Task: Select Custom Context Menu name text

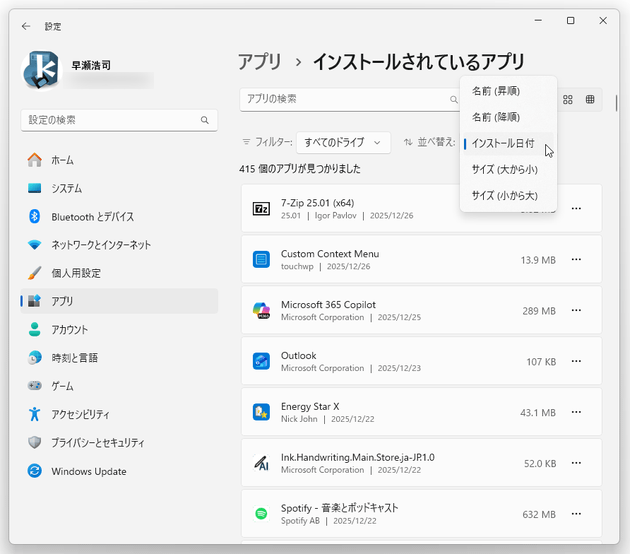Action: tap(330, 254)
